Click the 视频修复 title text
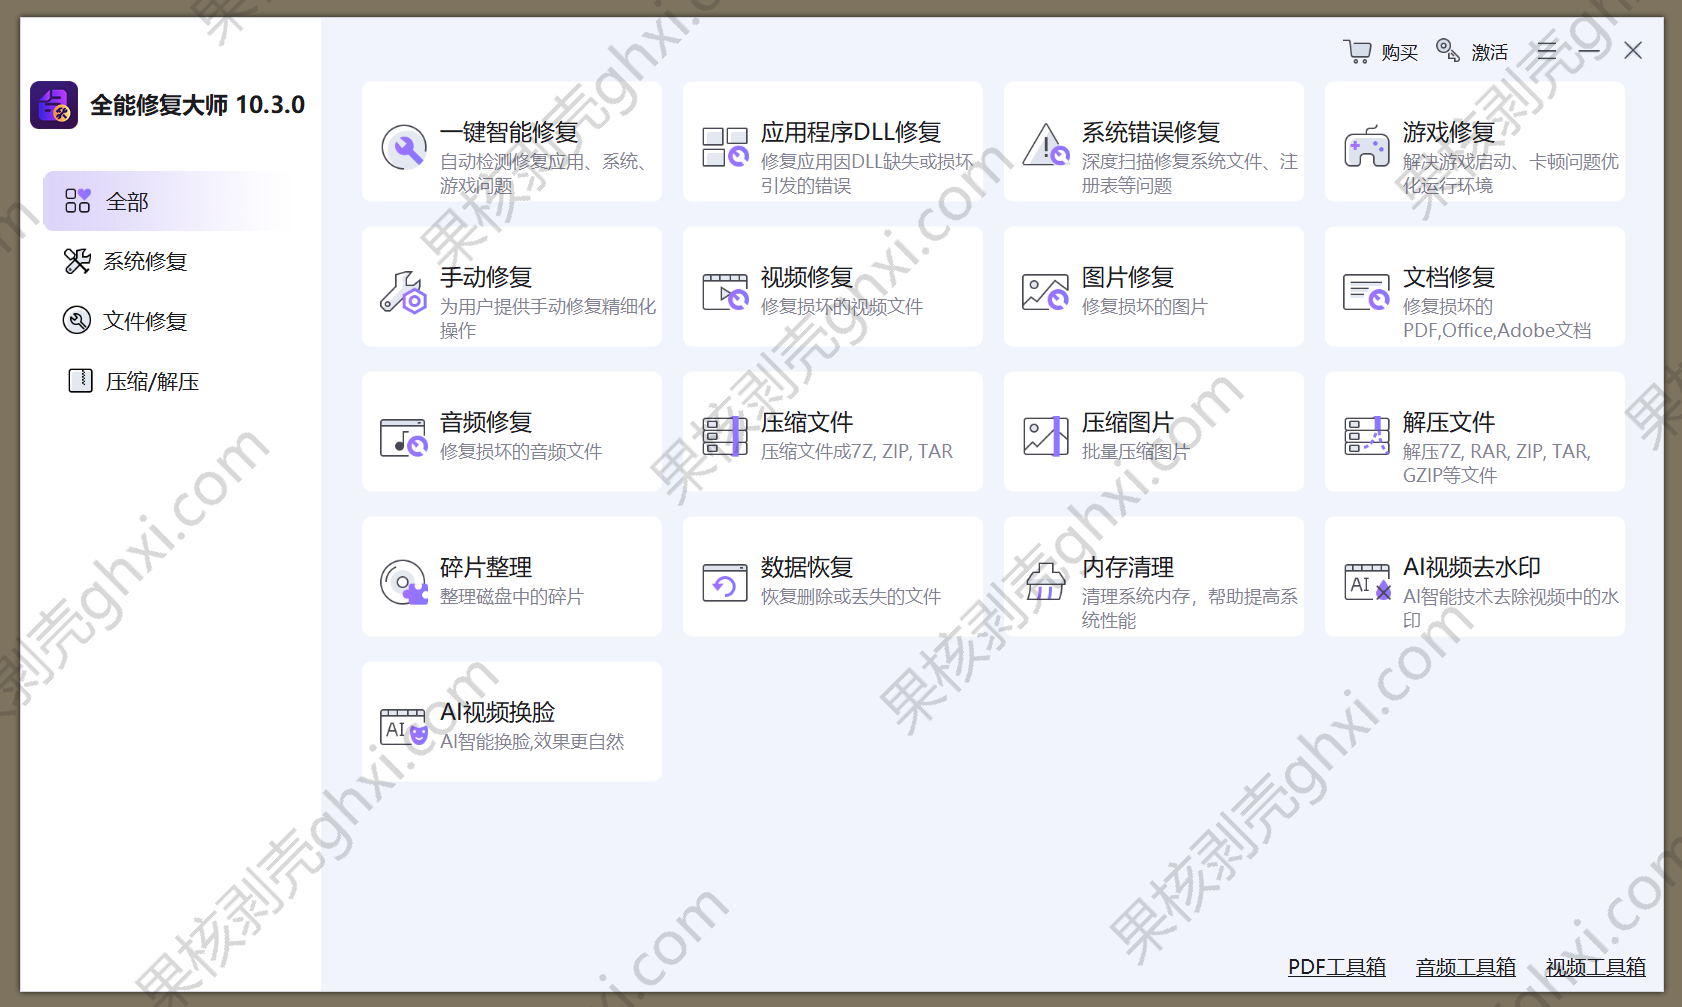This screenshot has width=1682, height=1007. 807,277
